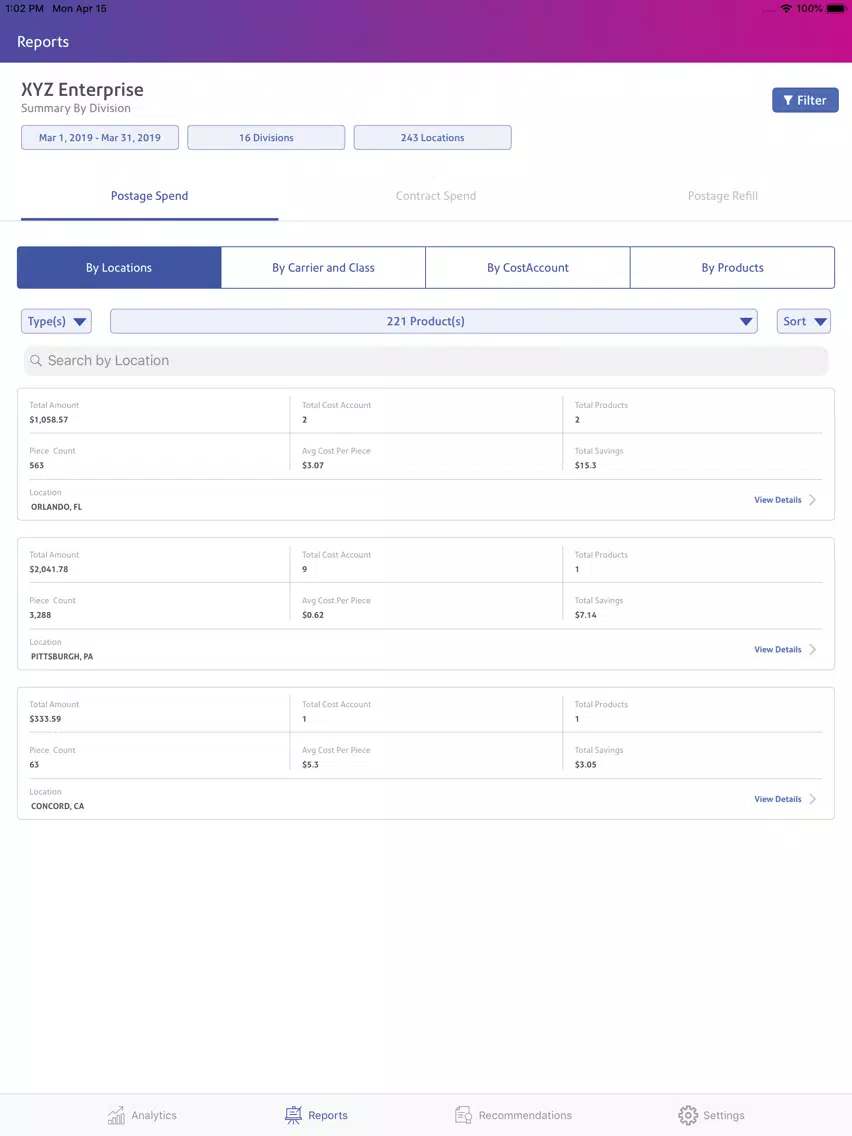
Task: Click the 16 Divisions button
Action: [266, 138]
